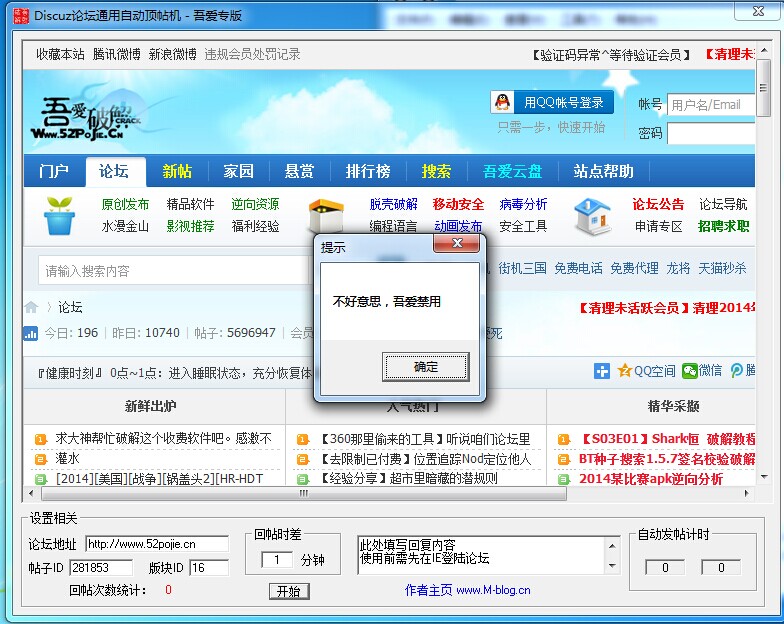The height and width of the screenshot is (624, 784).
Task: Click the rank 3 icon beside 锅盖头2 post
Action: pyautogui.click(x=40, y=479)
